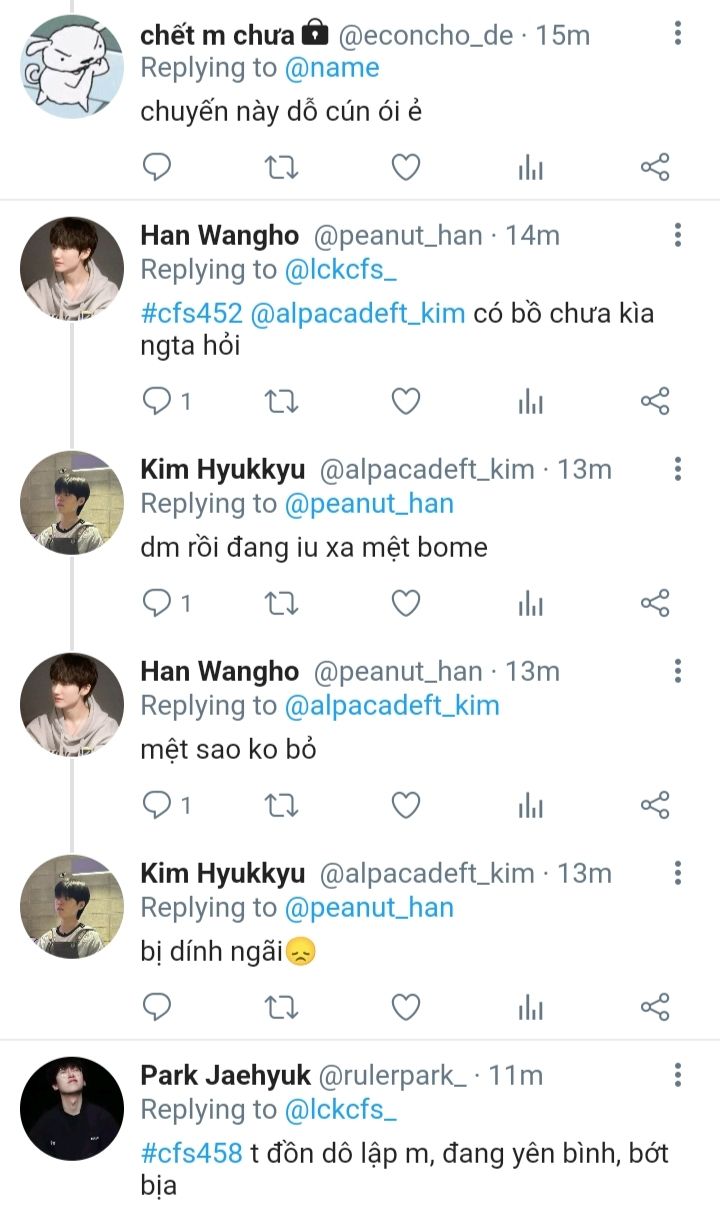This screenshot has height=1214, width=720.
Task: Share Han Wangho's #cfs452 tweet
Action: pyautogui.click(x=655, y=402)
